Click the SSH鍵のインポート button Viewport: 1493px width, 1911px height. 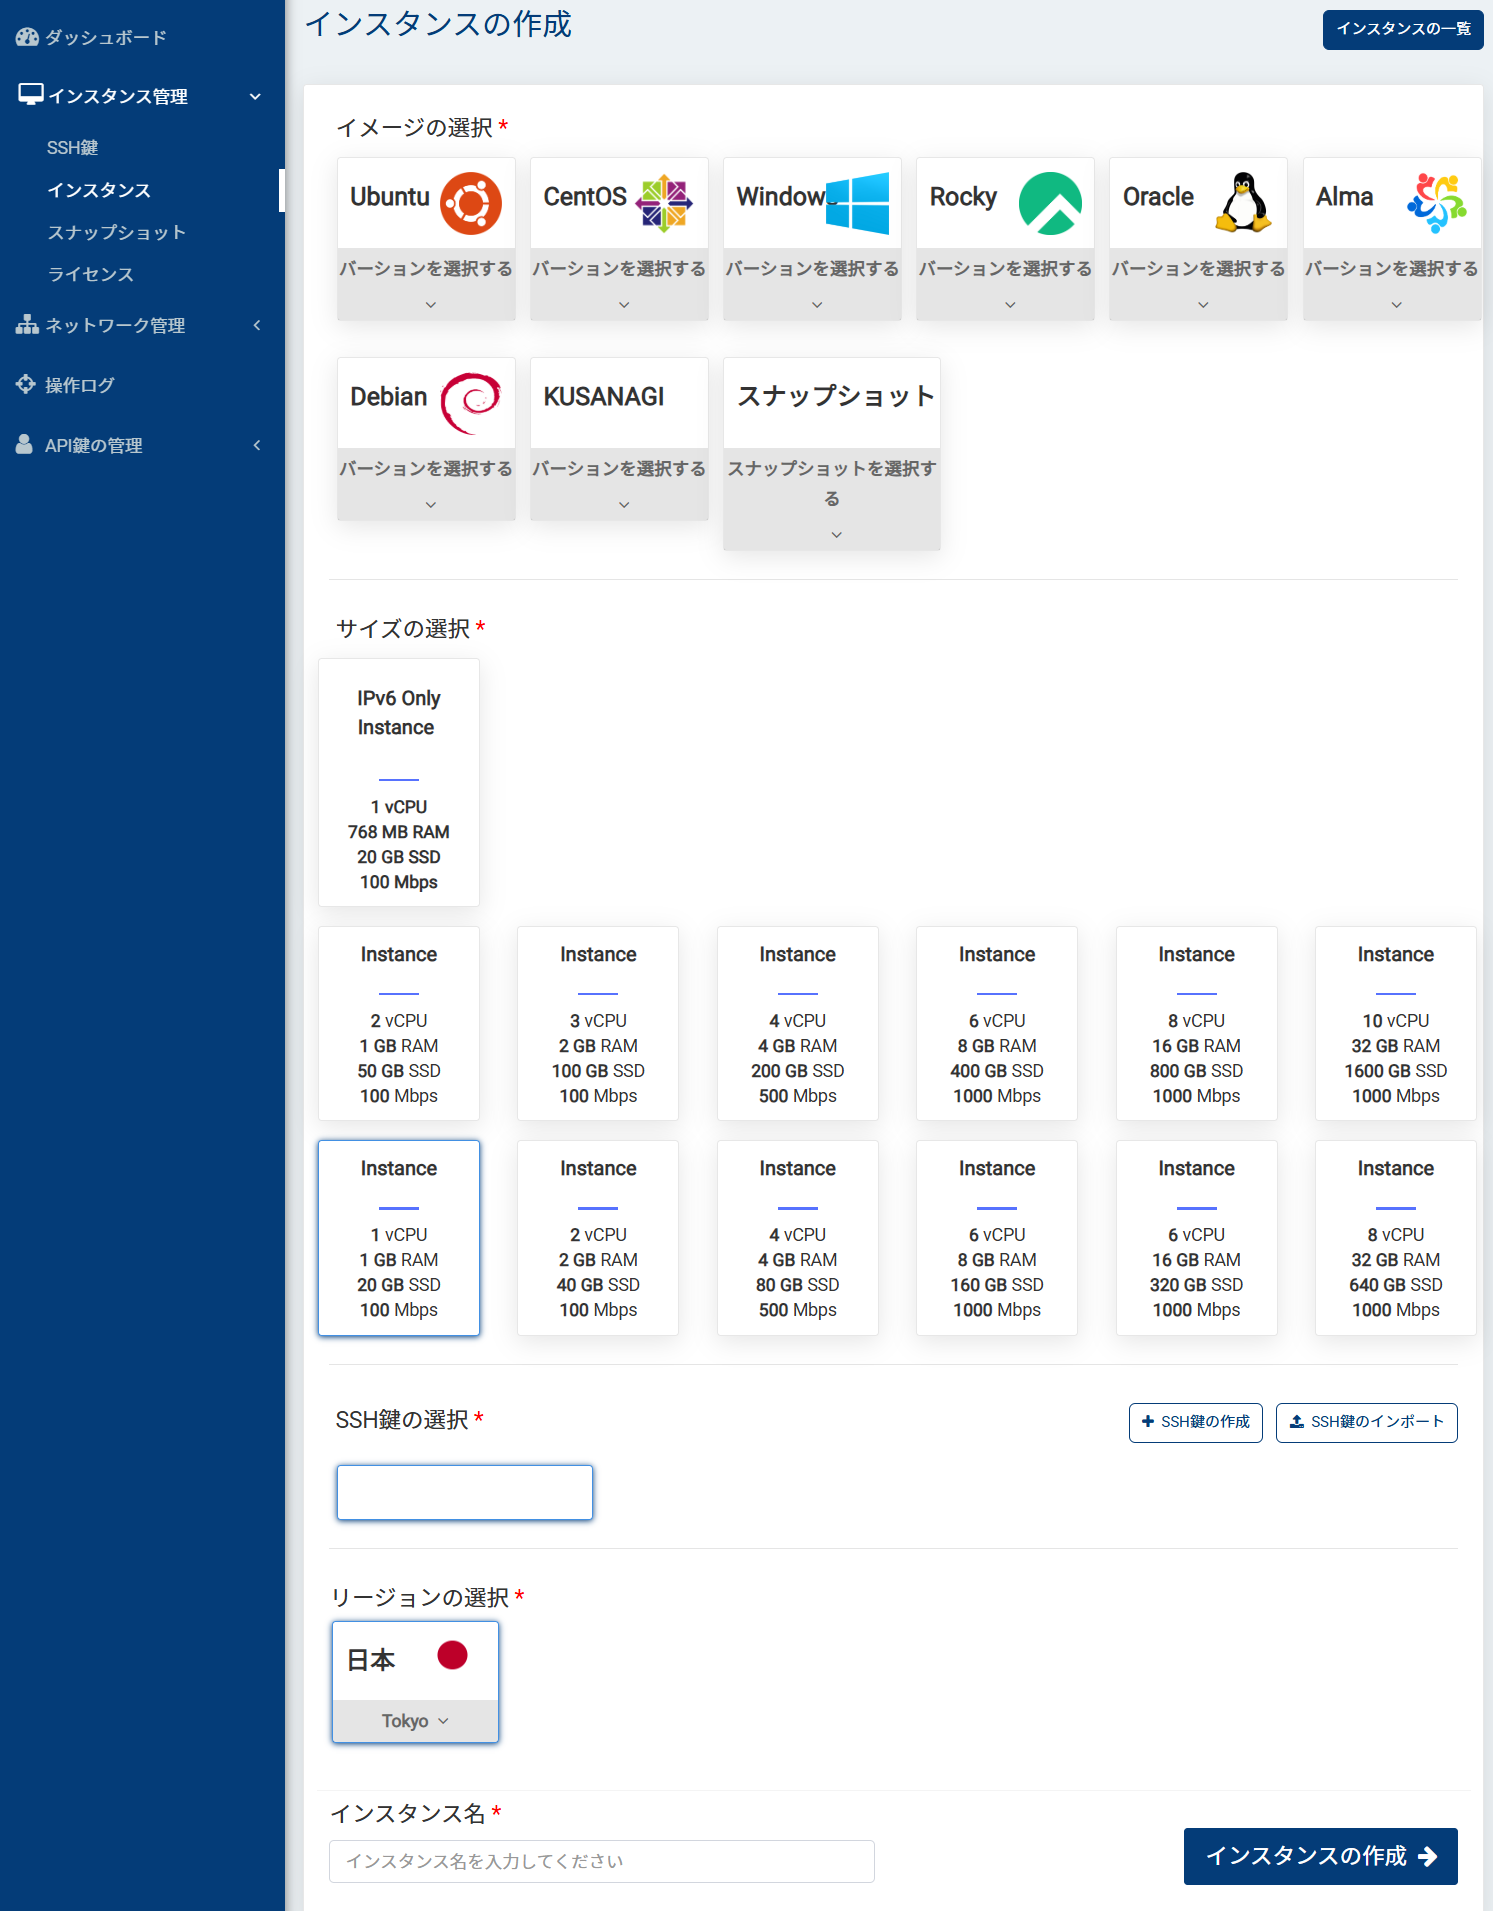point(1366,1422)
